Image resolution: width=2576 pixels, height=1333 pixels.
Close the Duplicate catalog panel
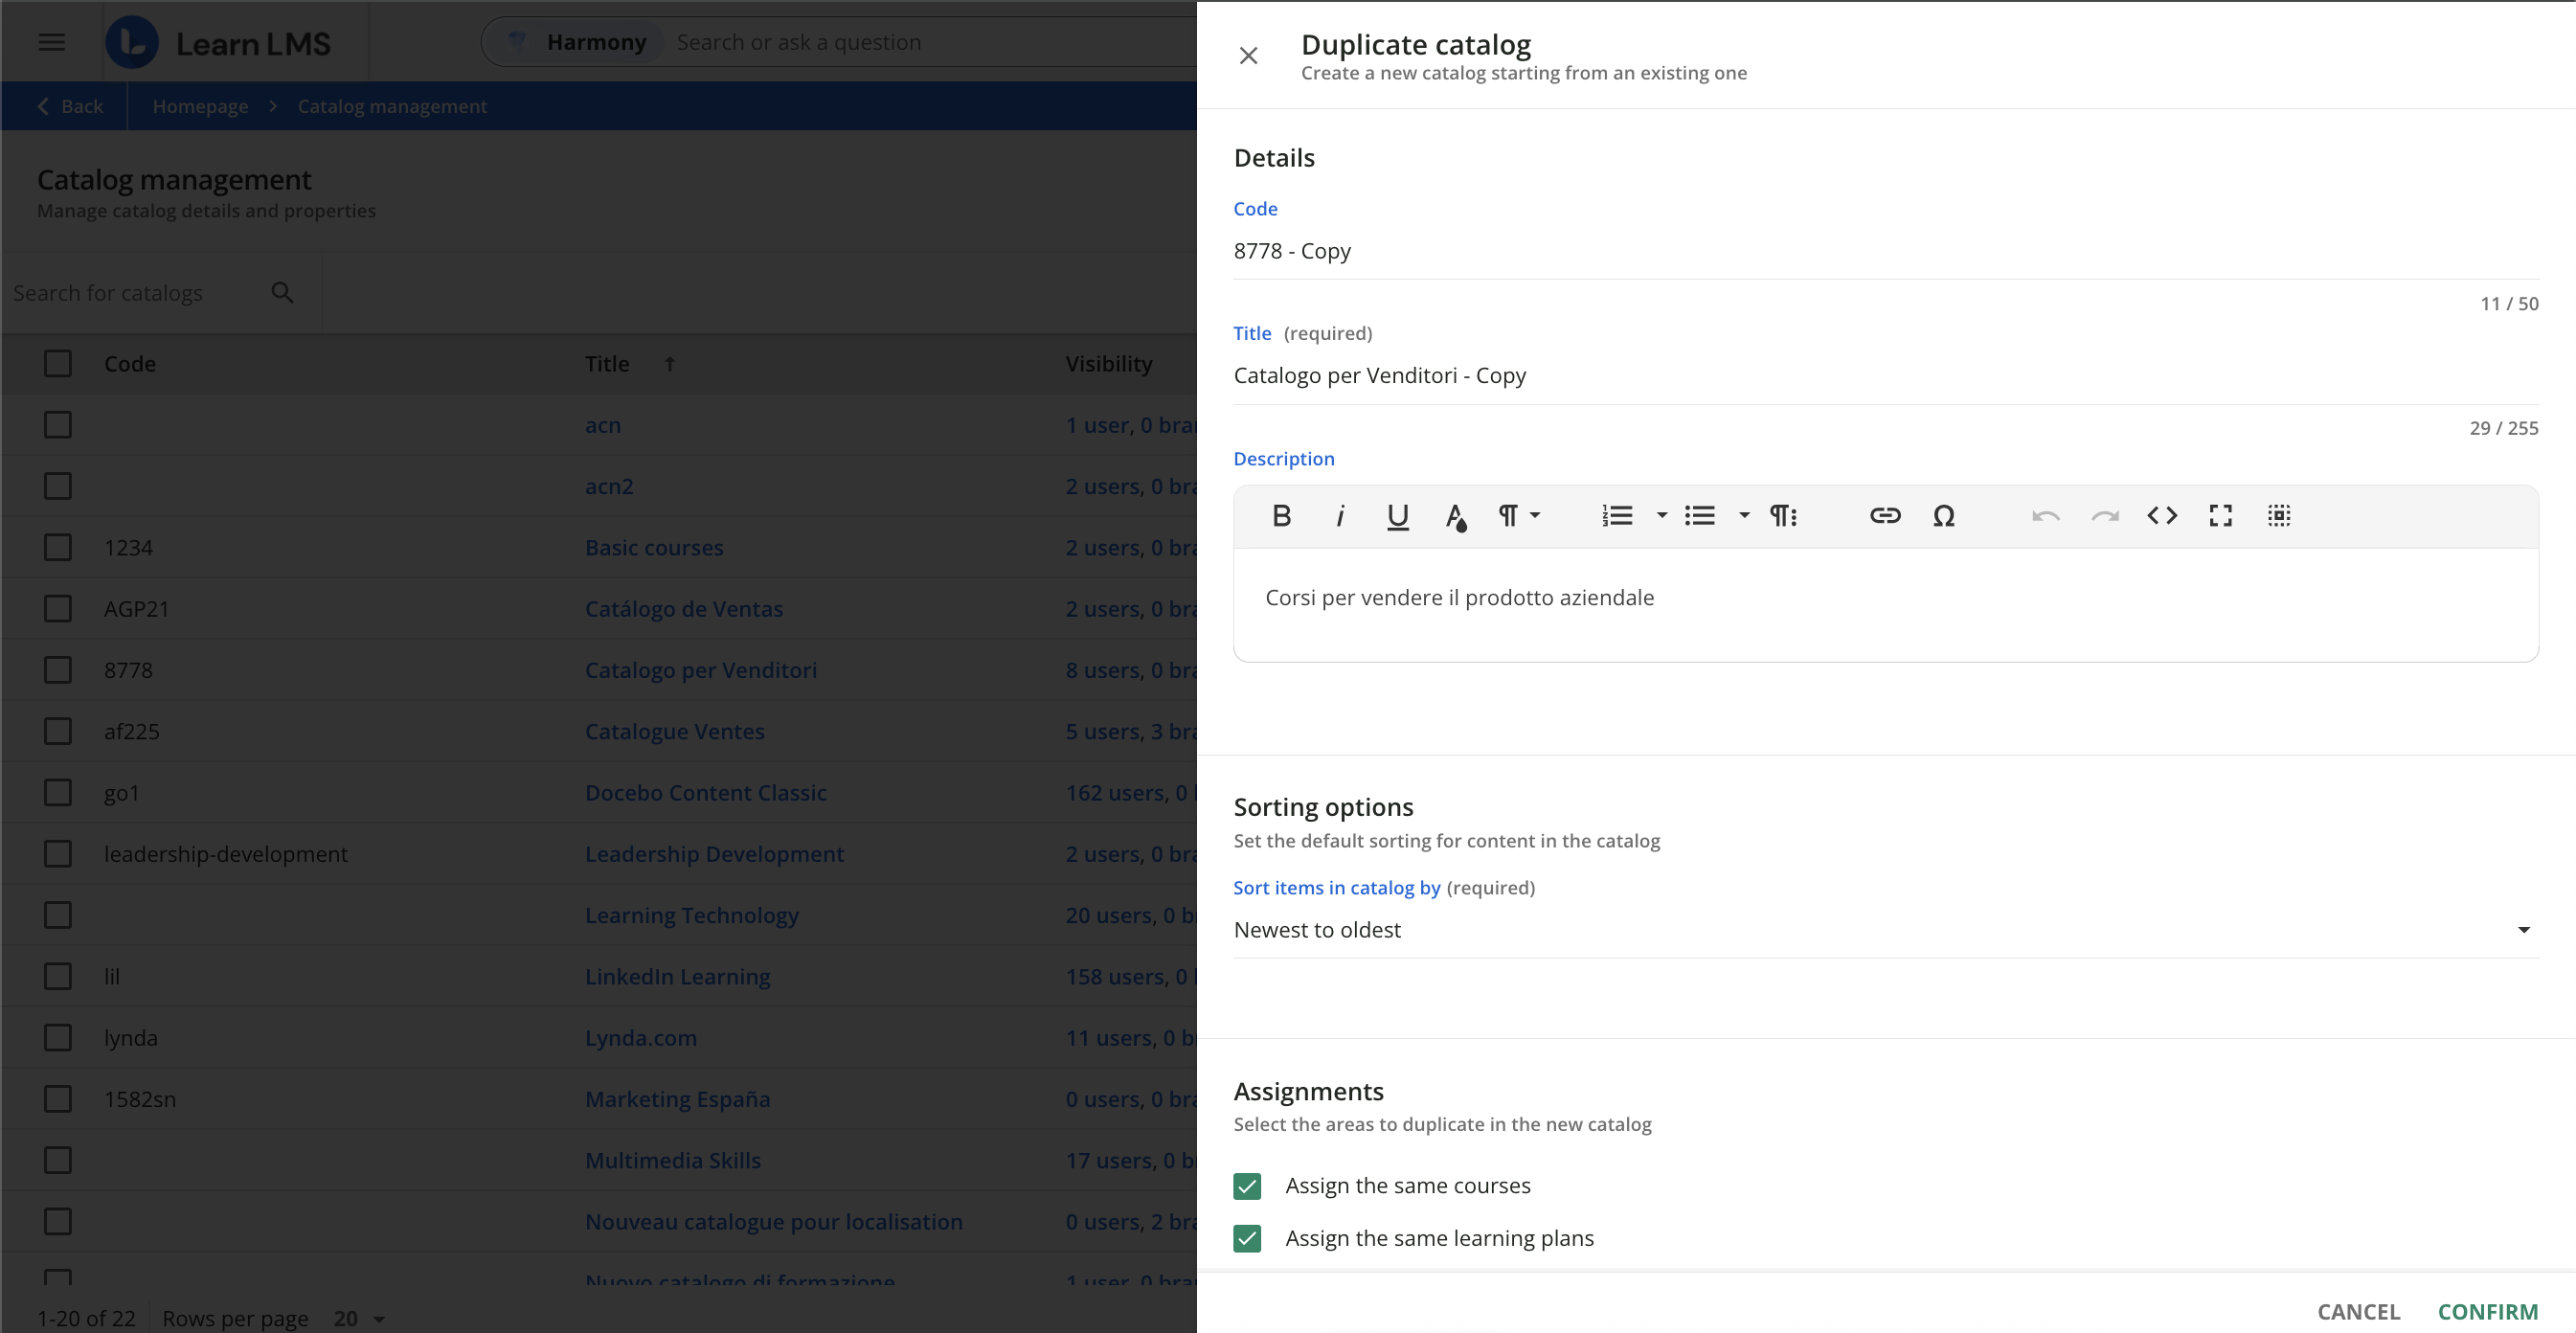coord(1248,56)
